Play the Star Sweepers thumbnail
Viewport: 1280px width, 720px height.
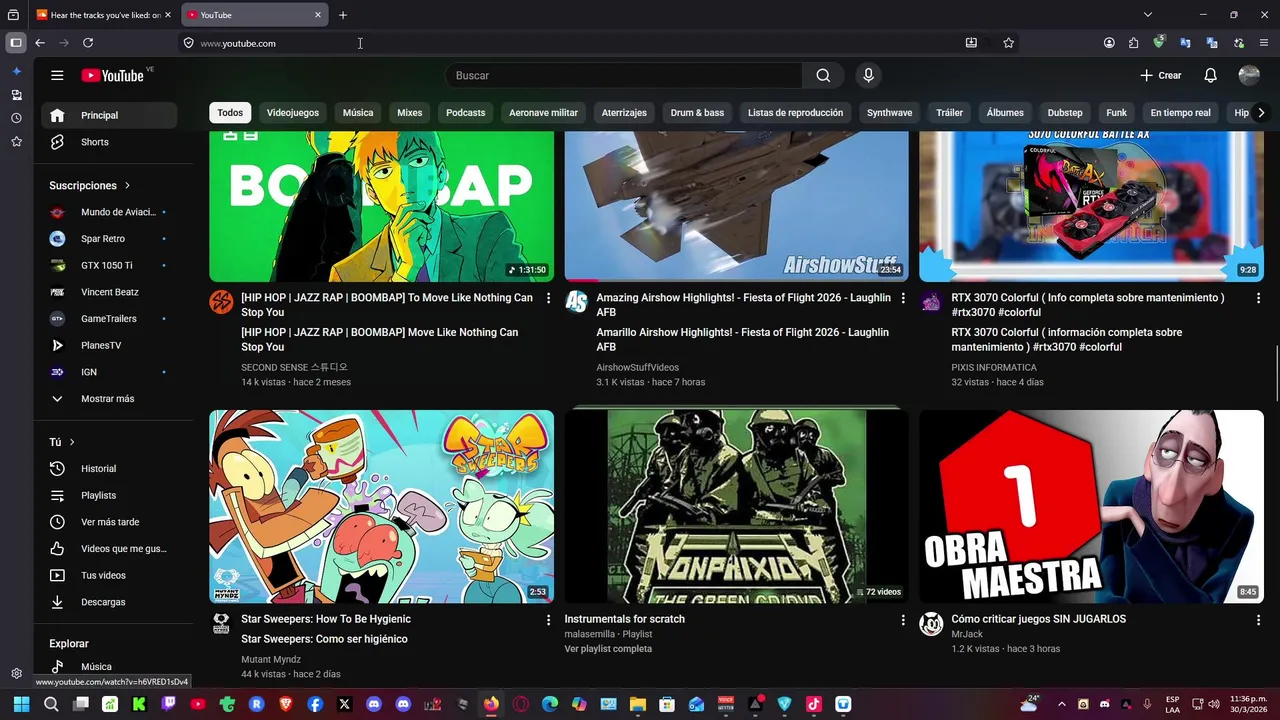[x=381, y=506]
